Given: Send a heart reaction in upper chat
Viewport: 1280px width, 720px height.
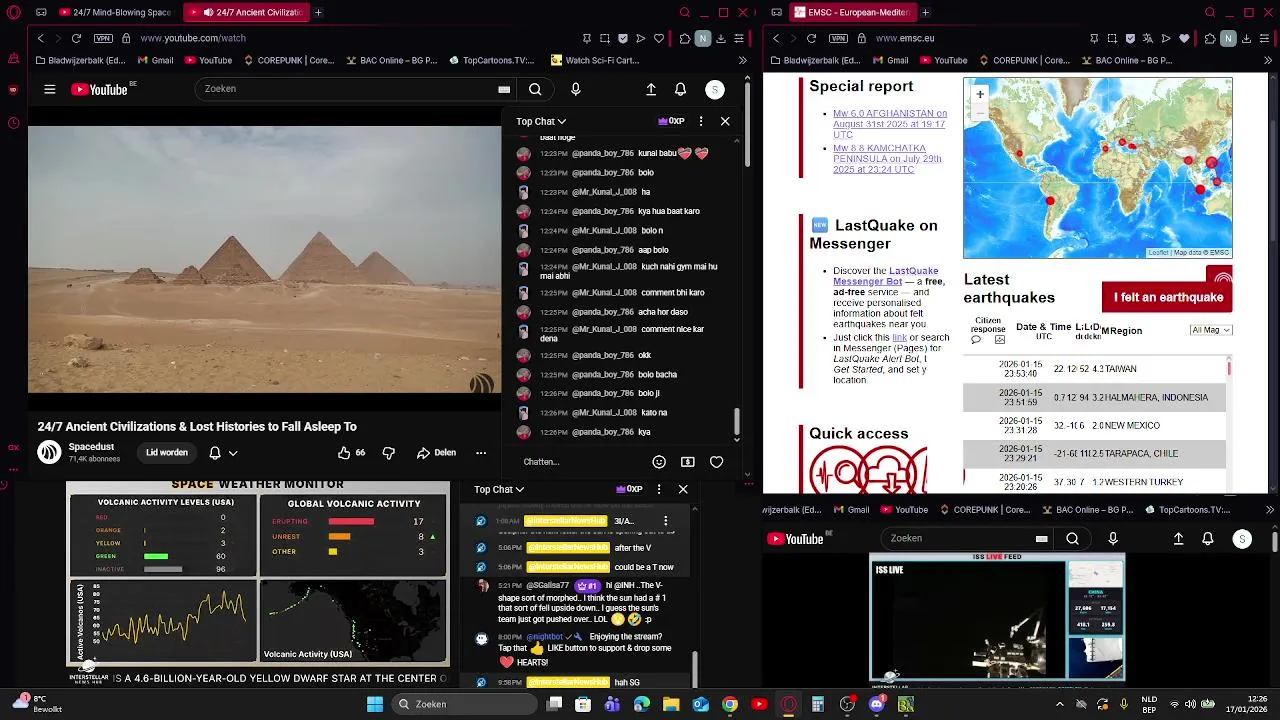Looking at the screenshot, I should point(716,462).
